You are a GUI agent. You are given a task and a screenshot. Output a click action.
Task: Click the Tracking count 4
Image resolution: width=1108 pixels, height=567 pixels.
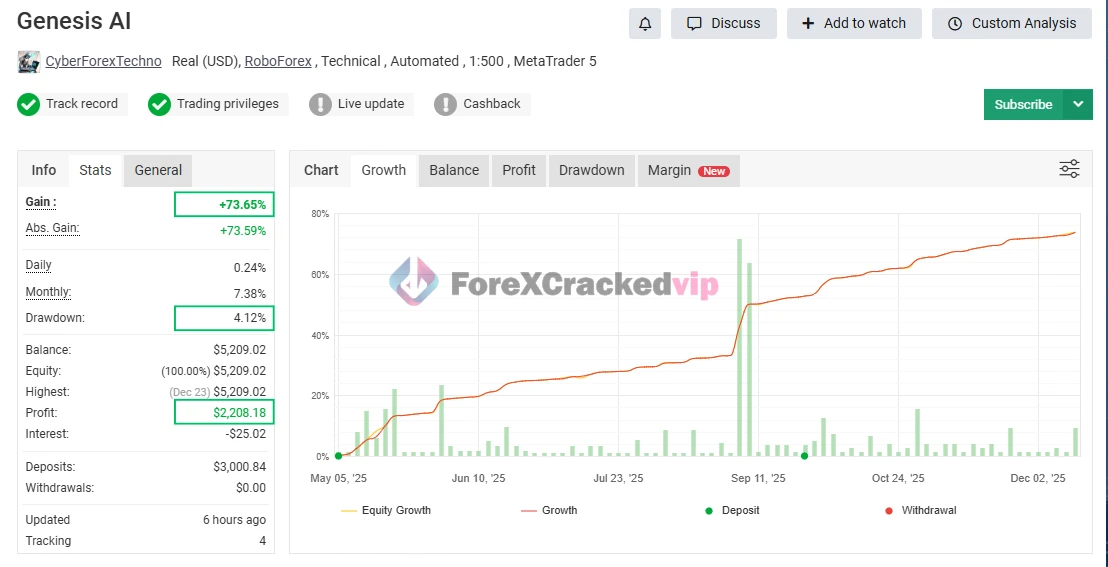(x=262, y=542)
